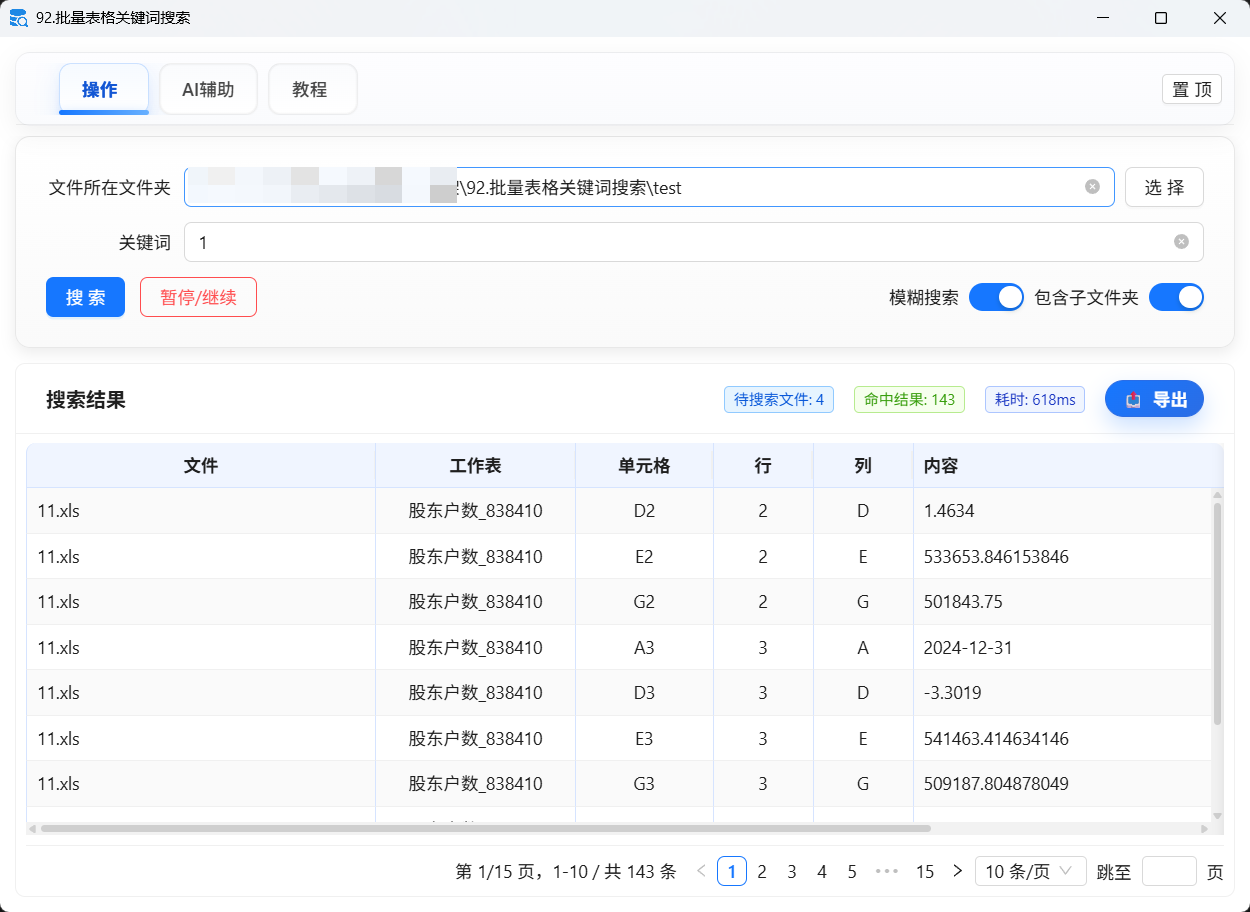Open the 10 条/页 page size dropdown
1250x912 pixels.
(x=1030, y=871)
